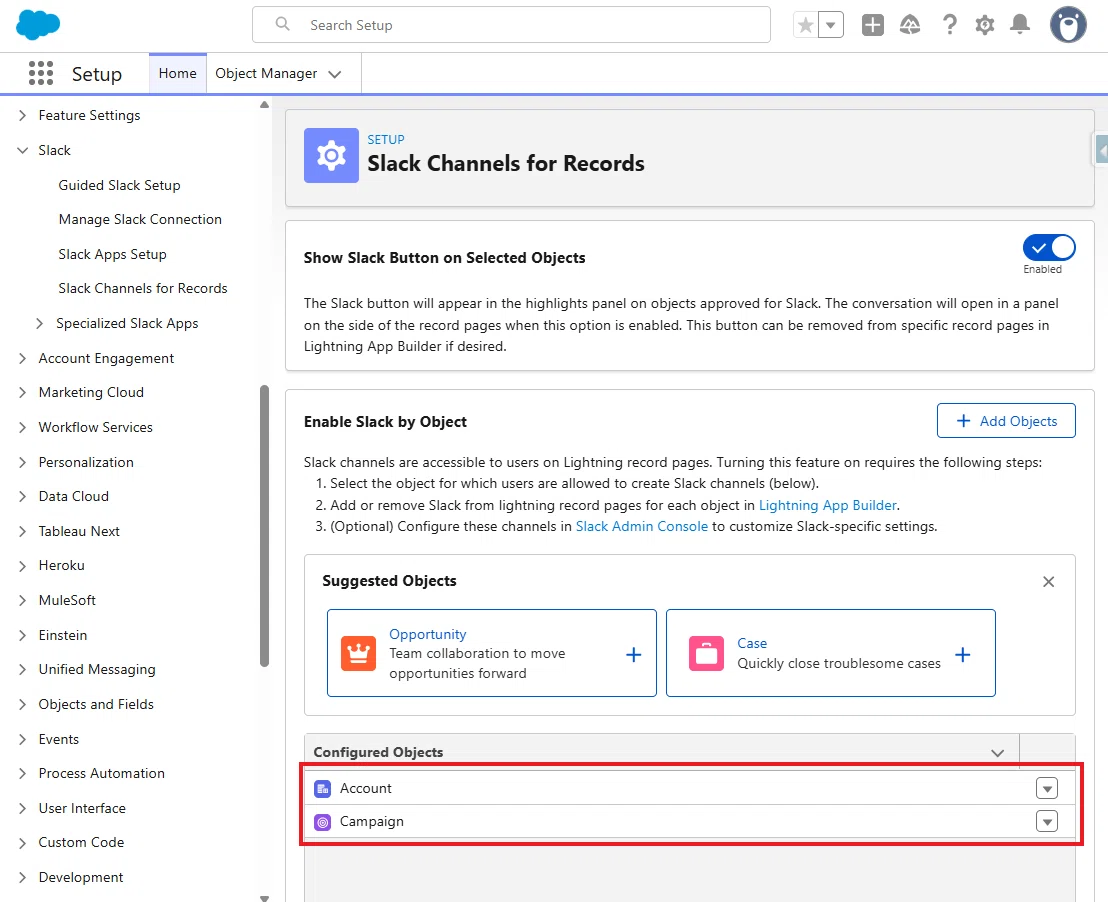Expand the Process Automation node
This screenshot has width=1108, height=902.
(23, 773)
